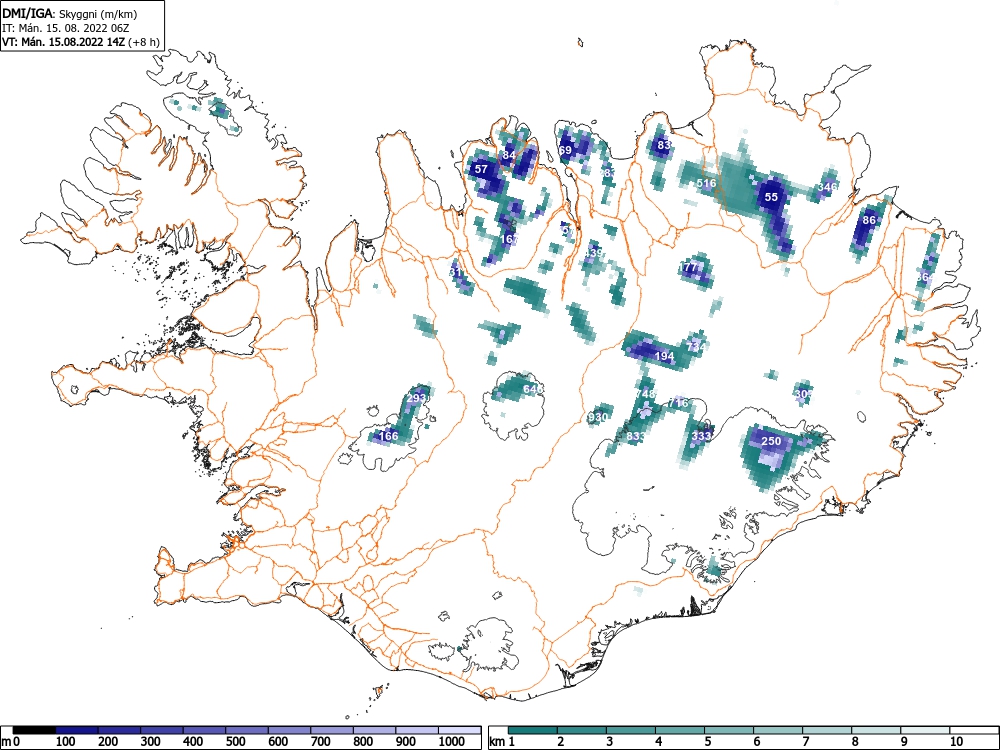Select the '748' visibility value on the map

point(646,394)
